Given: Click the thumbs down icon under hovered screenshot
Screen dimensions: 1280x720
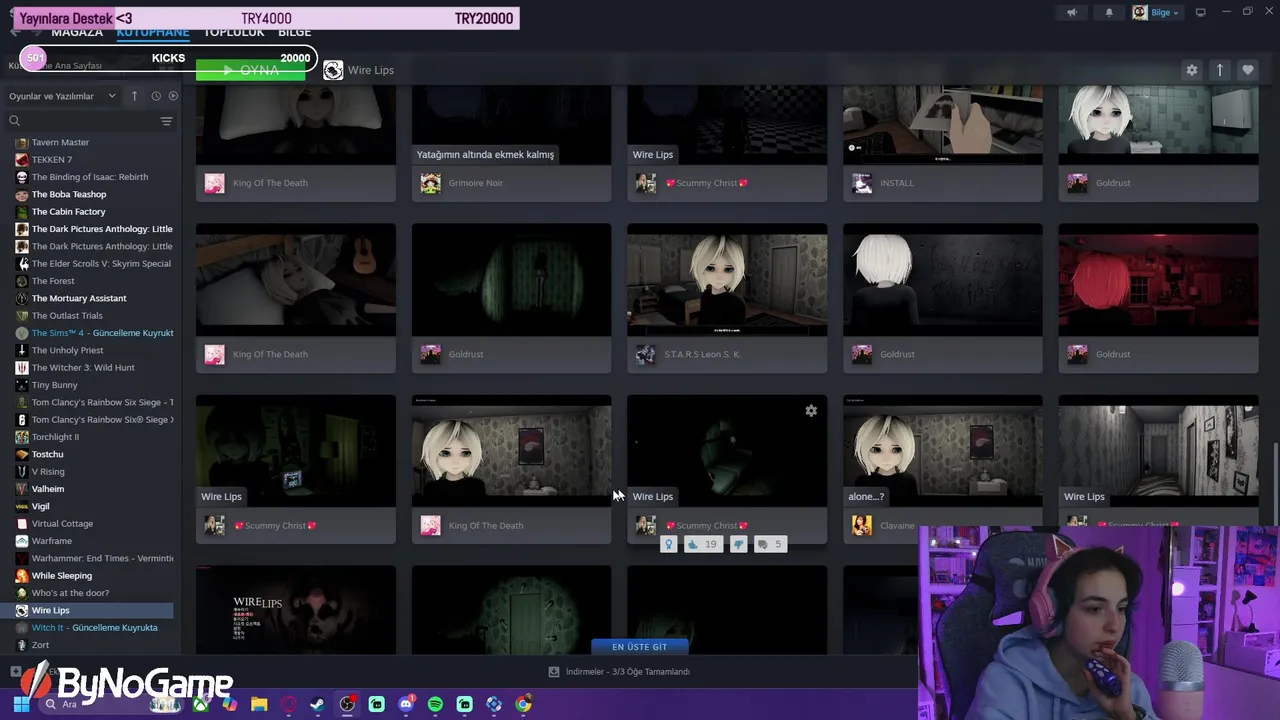Looking at the screenshot, I should pos(738,544).
